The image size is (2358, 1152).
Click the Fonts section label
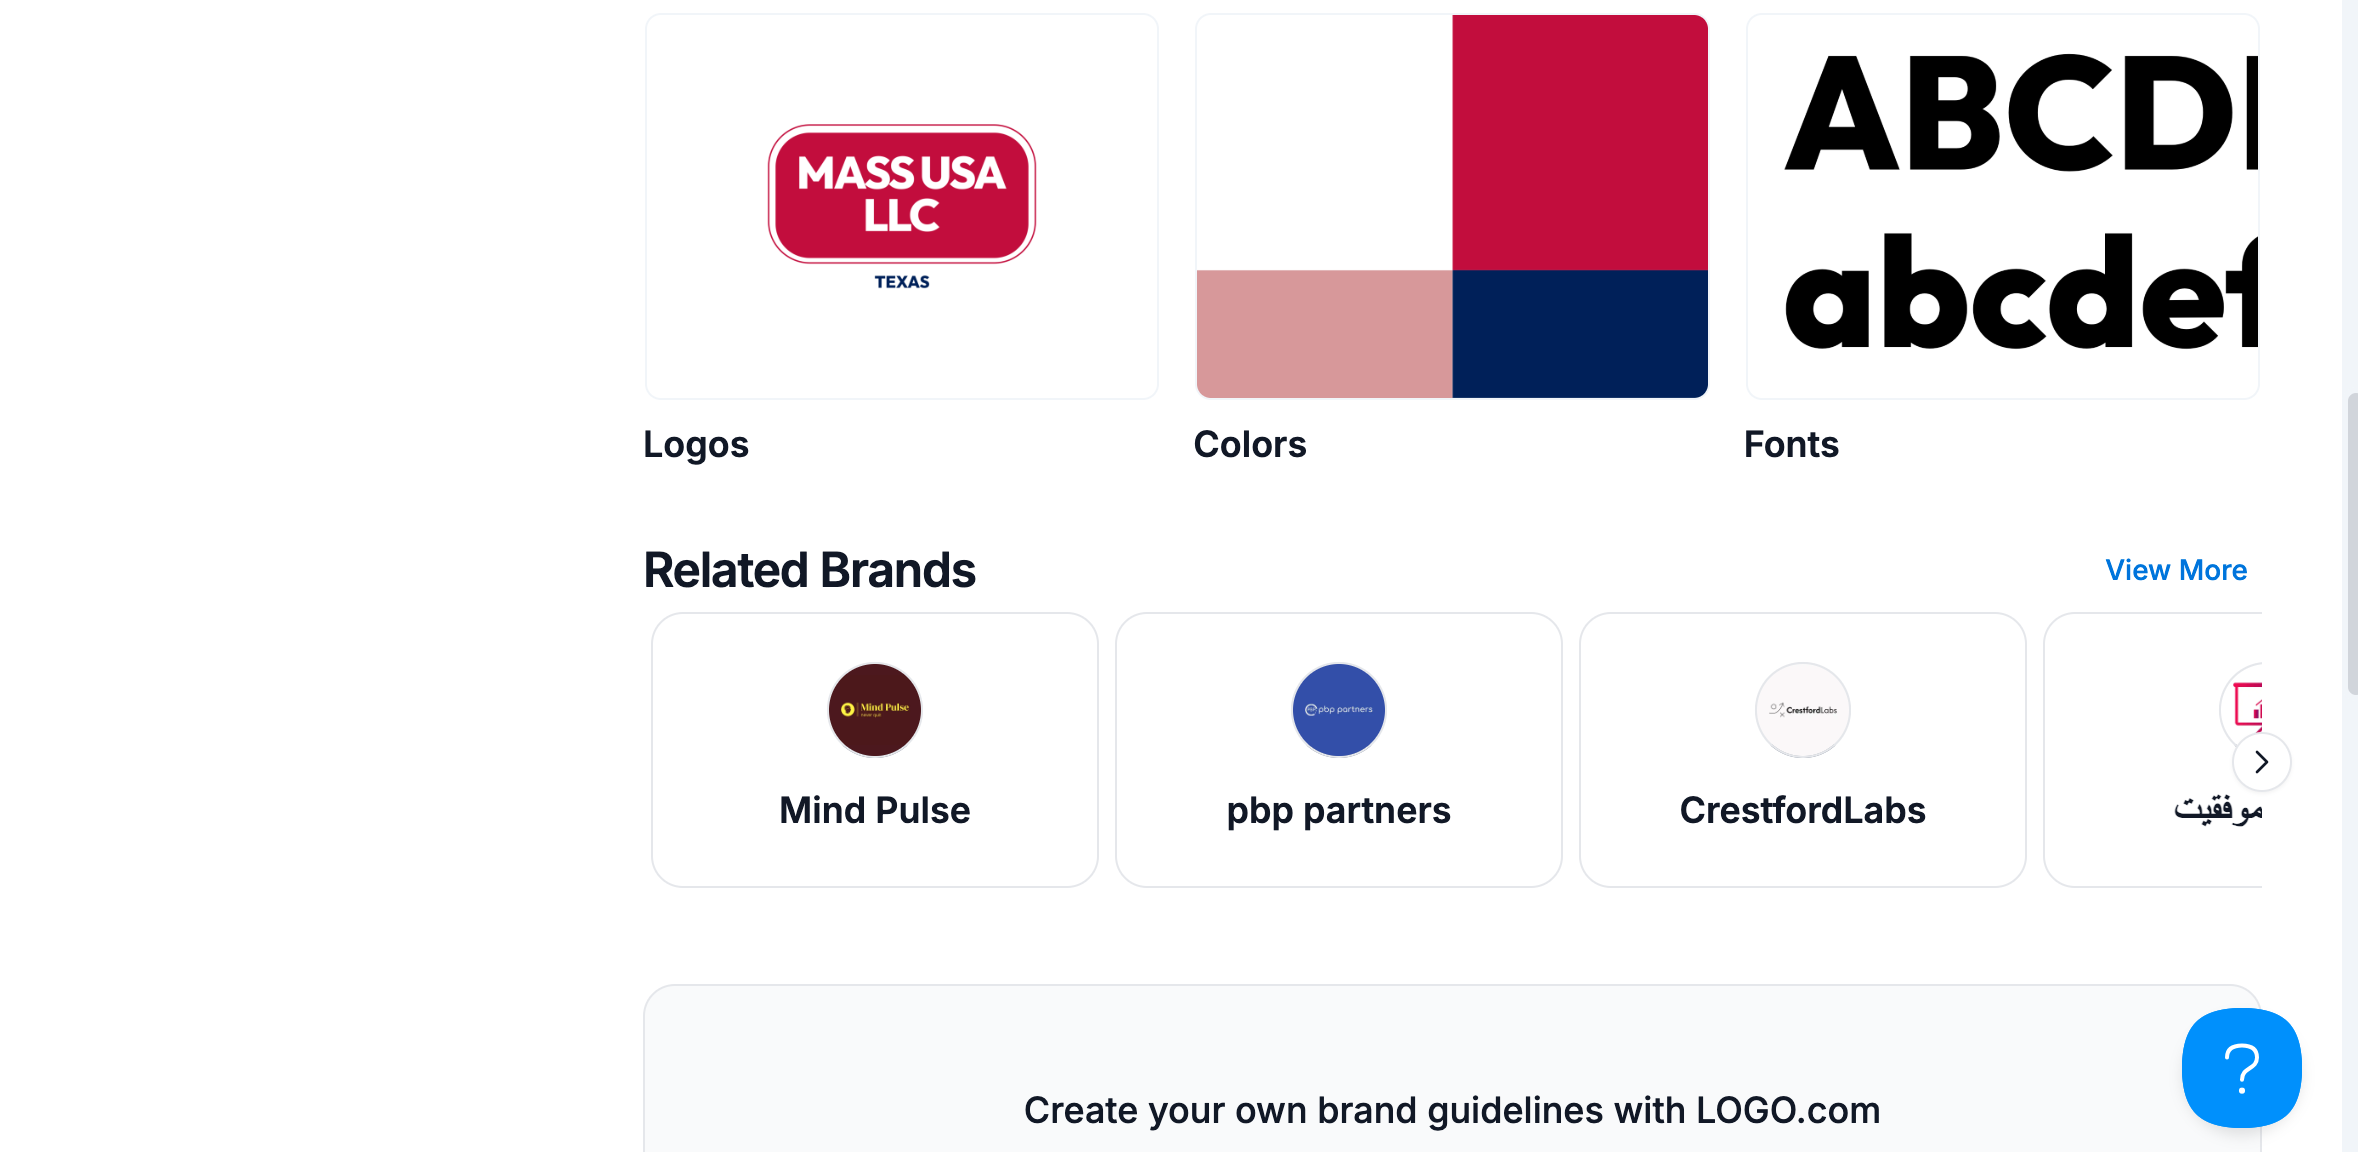pyautogui.click(x=1791, y=445)
